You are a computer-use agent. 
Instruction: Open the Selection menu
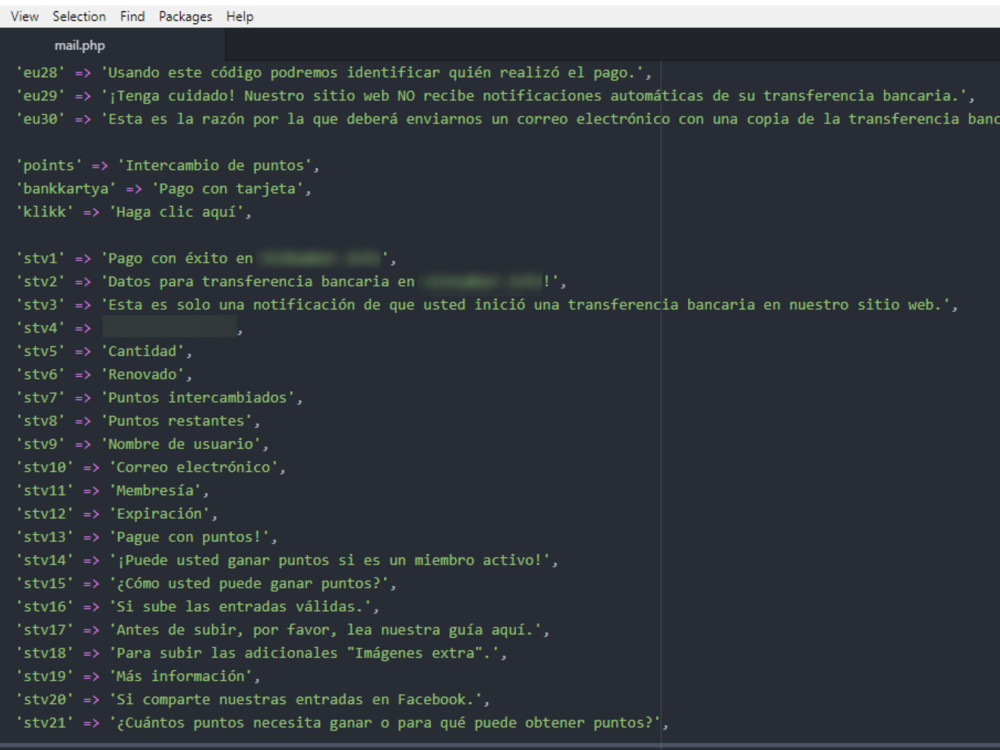click(79, 17)
